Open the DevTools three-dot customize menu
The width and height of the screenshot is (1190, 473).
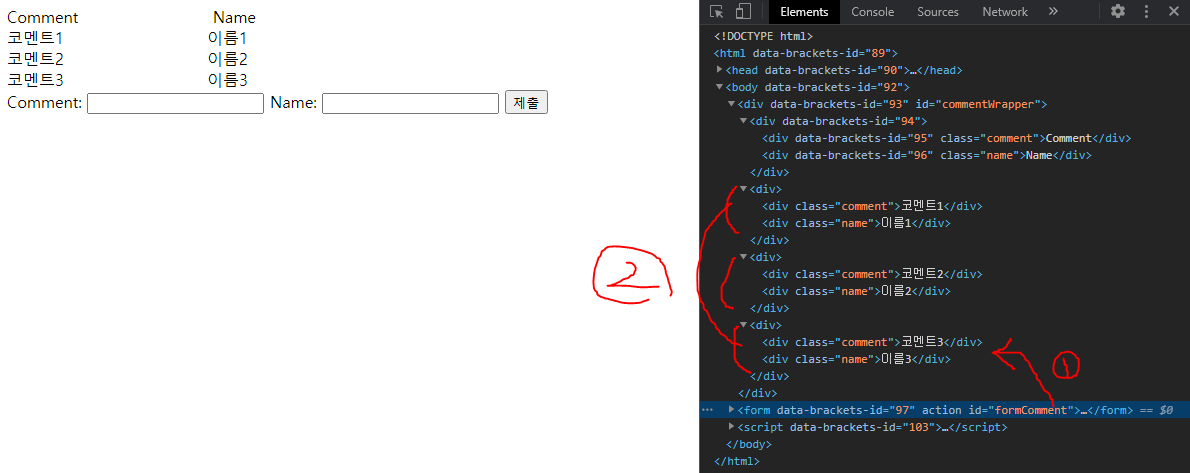[x=1146, y=11]
